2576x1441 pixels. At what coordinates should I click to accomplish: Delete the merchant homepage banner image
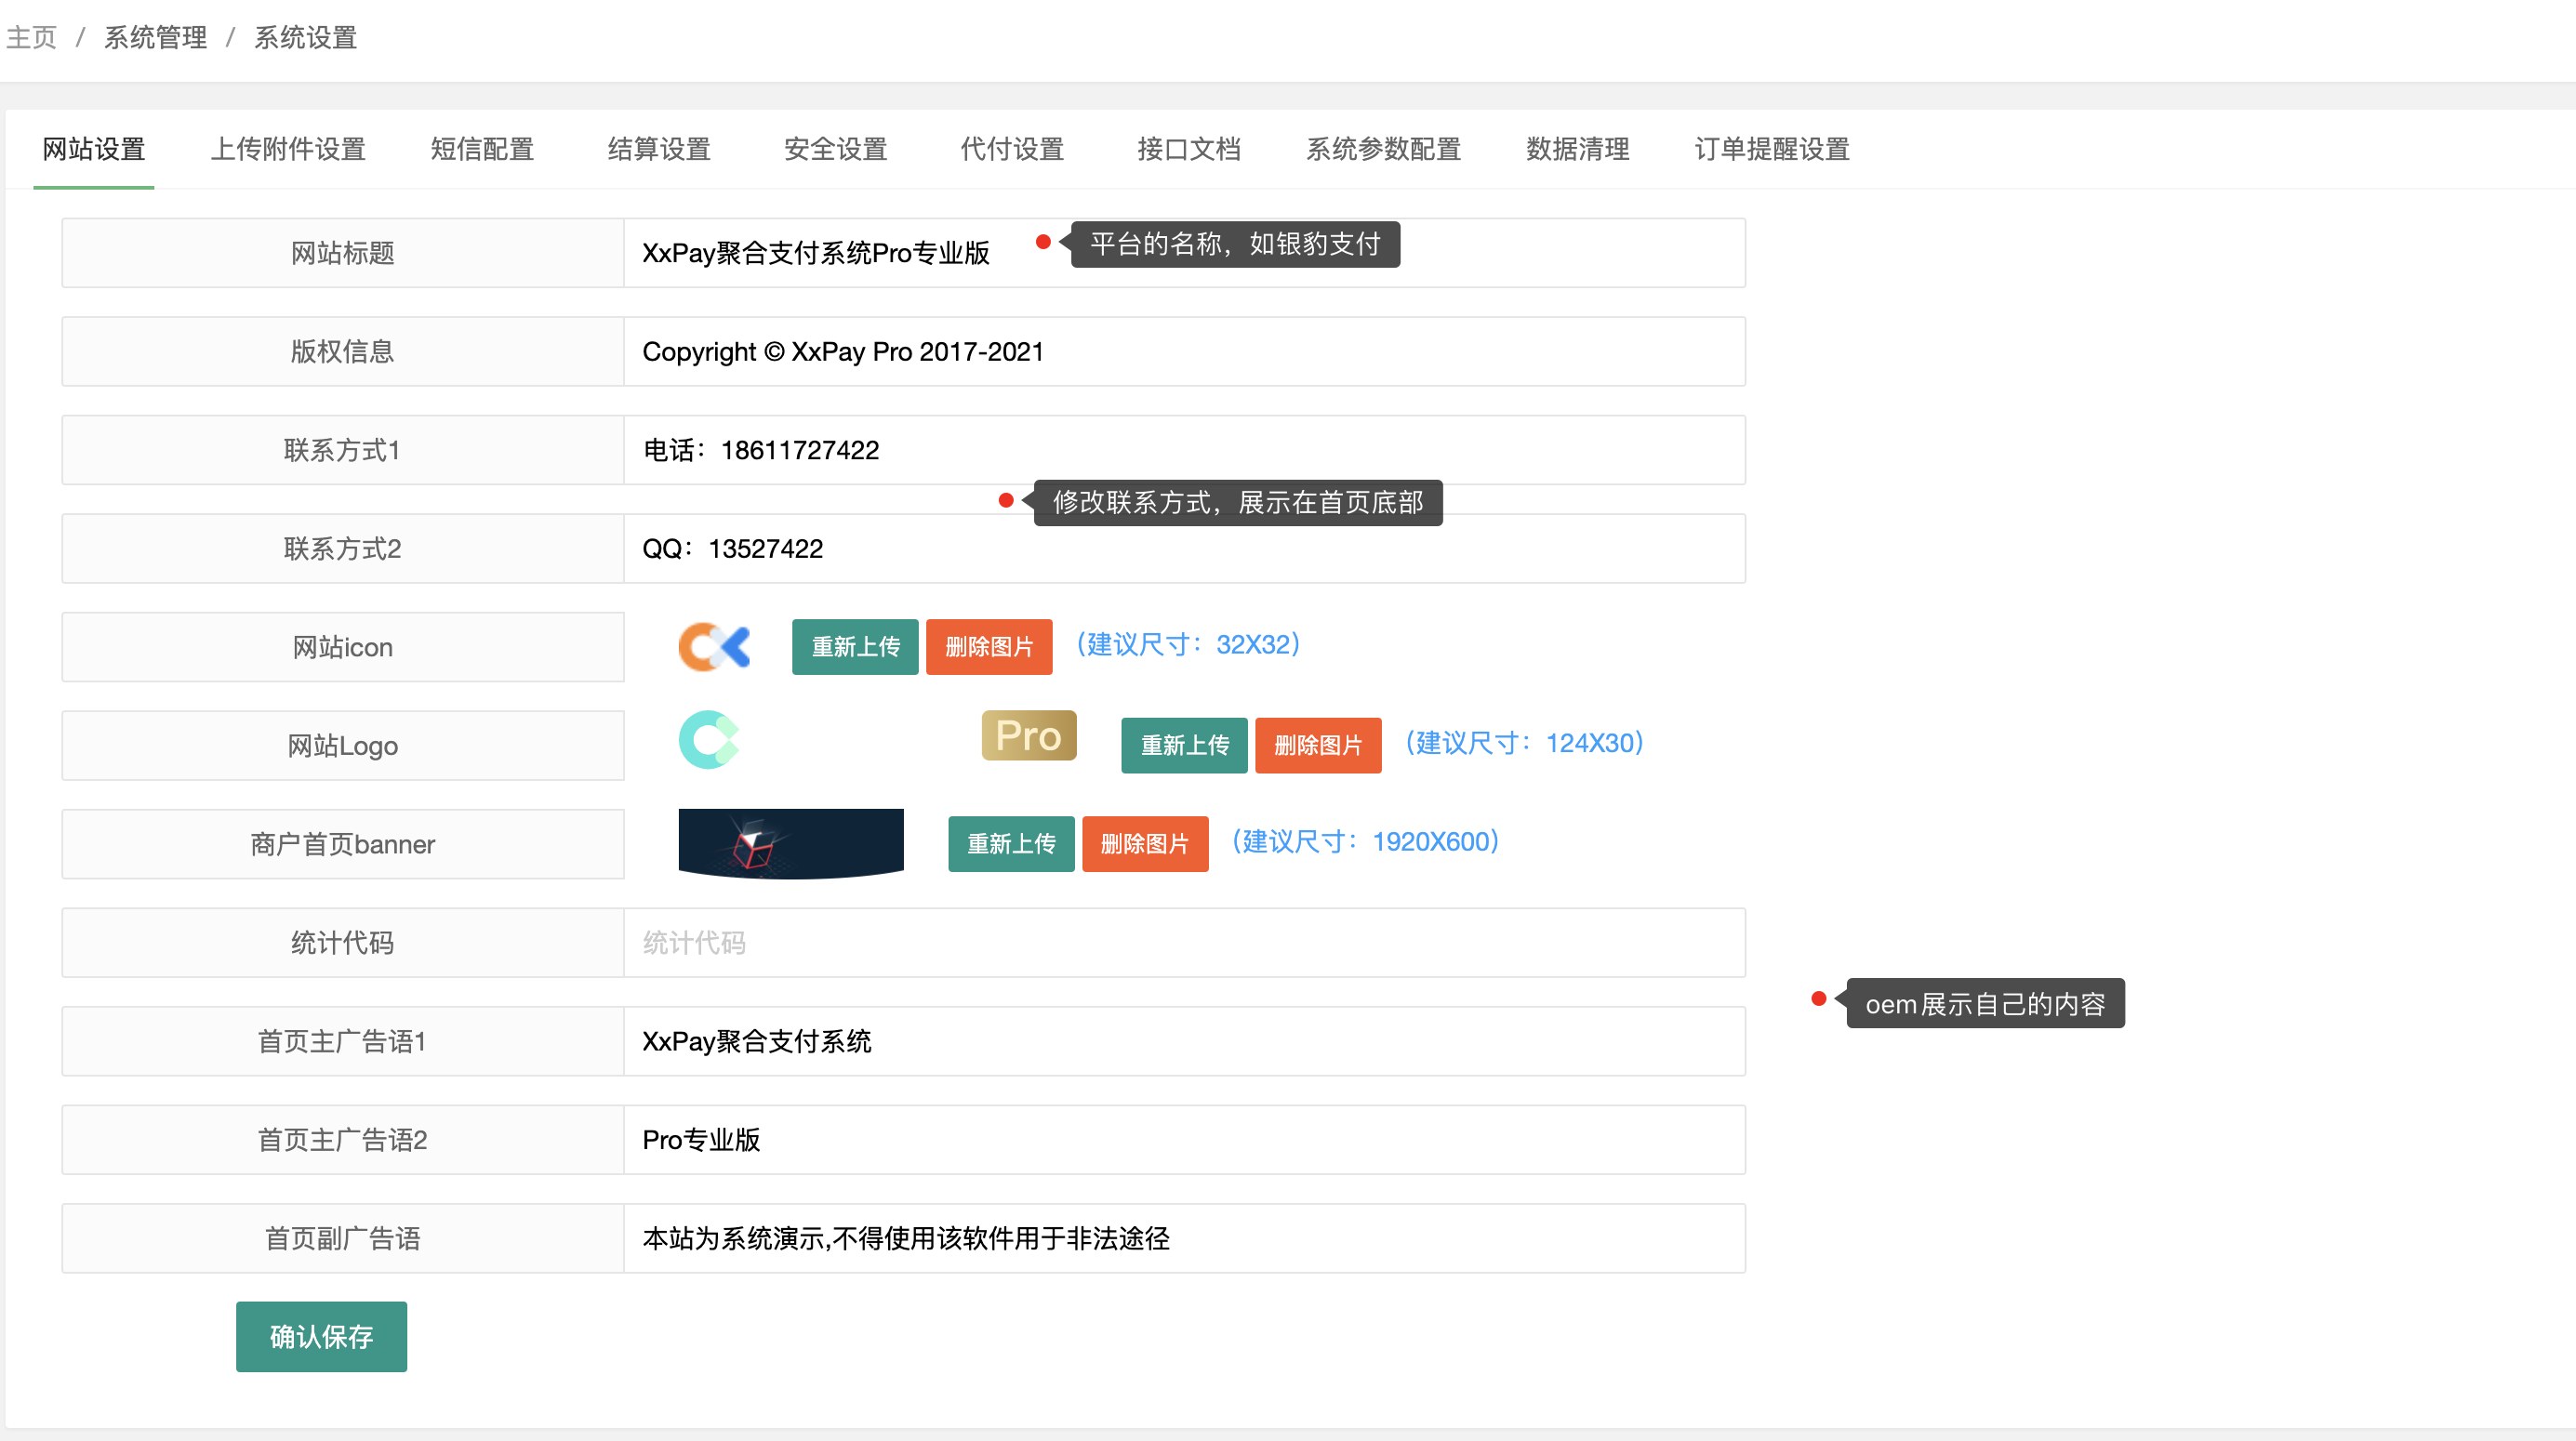pyautogui.click(x=1144, y=844)
